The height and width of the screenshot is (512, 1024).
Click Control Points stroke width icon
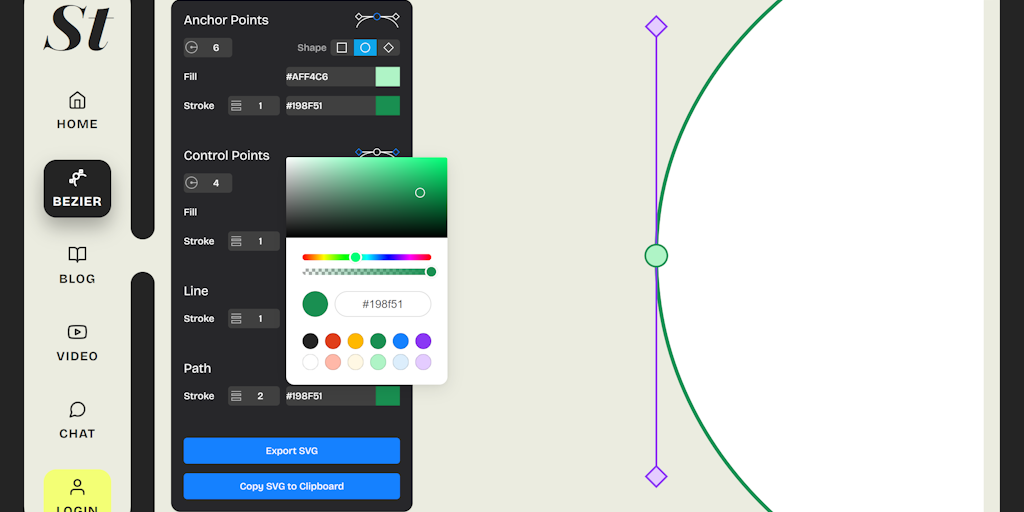(236, 241)
